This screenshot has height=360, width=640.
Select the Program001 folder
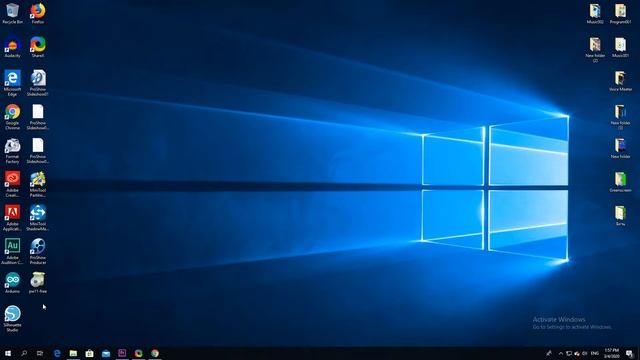pyautogui.click(x=620, y=13)
